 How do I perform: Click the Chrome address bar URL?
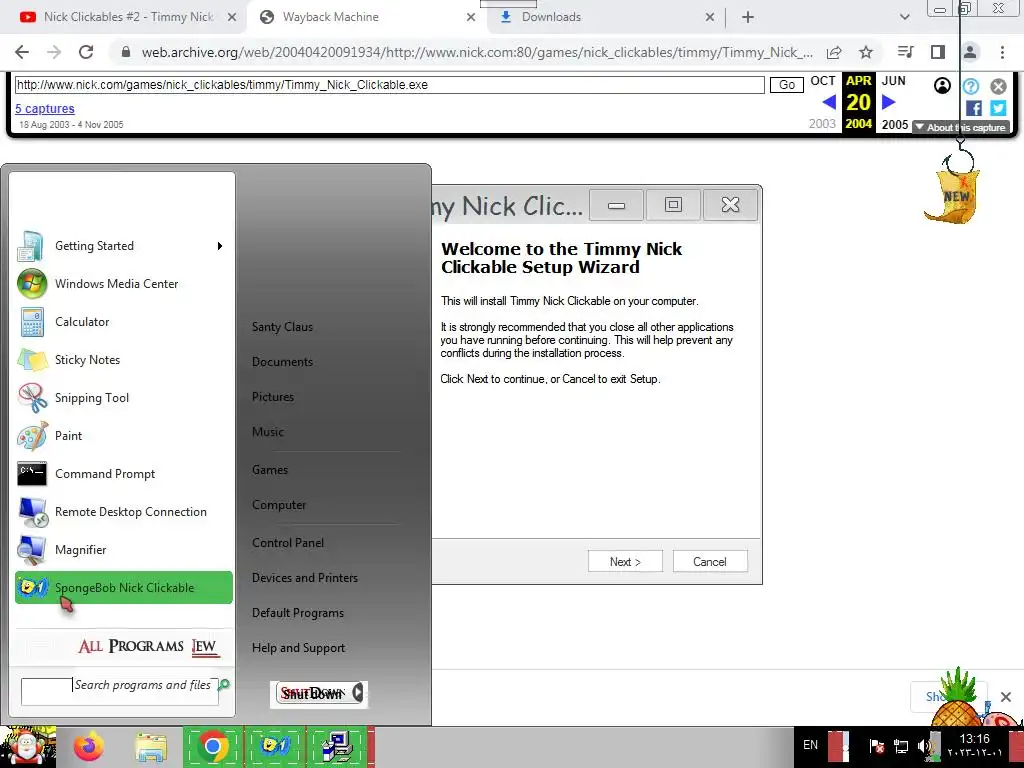click(x=477, y=52)
